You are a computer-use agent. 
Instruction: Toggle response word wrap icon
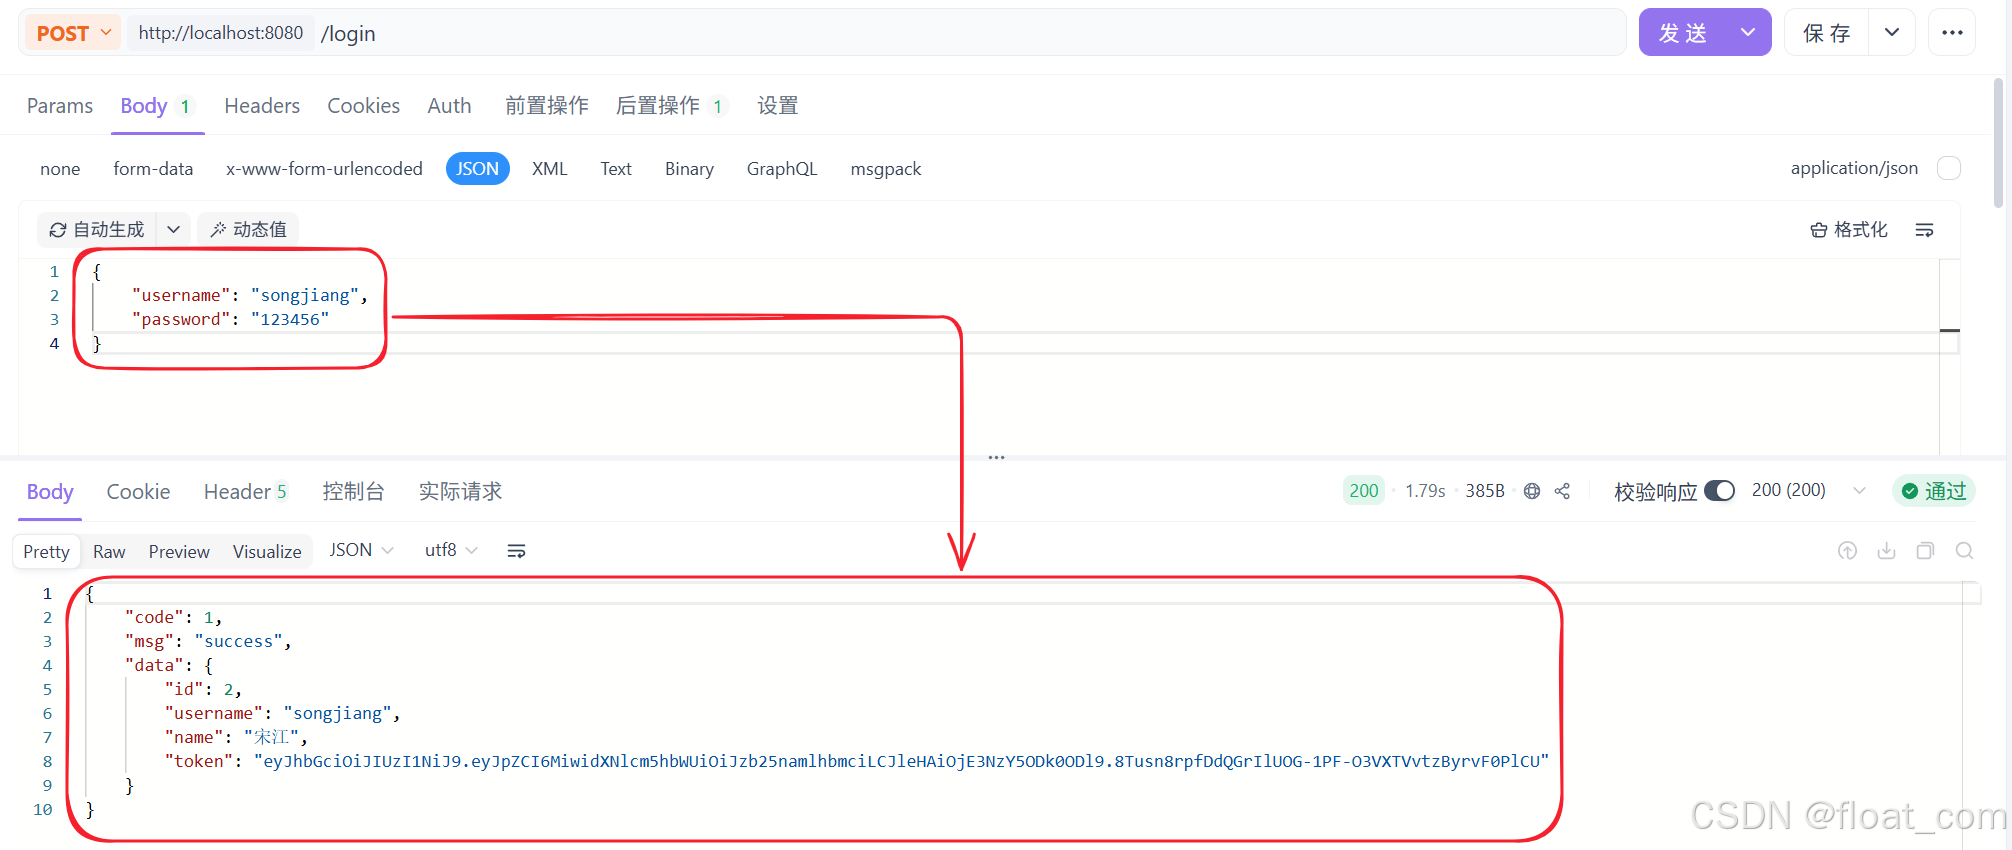point(516,551)
